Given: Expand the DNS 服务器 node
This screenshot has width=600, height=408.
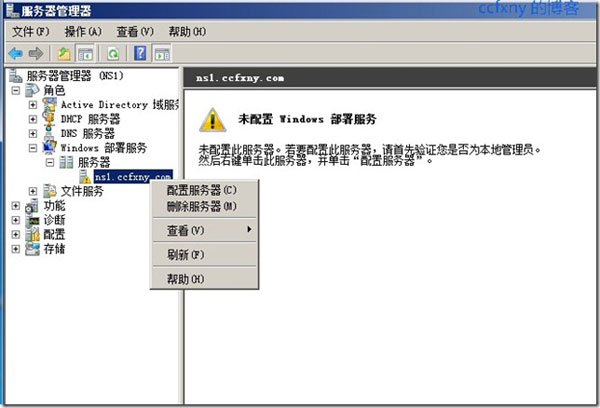Looking at the screenshot, I should [x=33, y=134].
